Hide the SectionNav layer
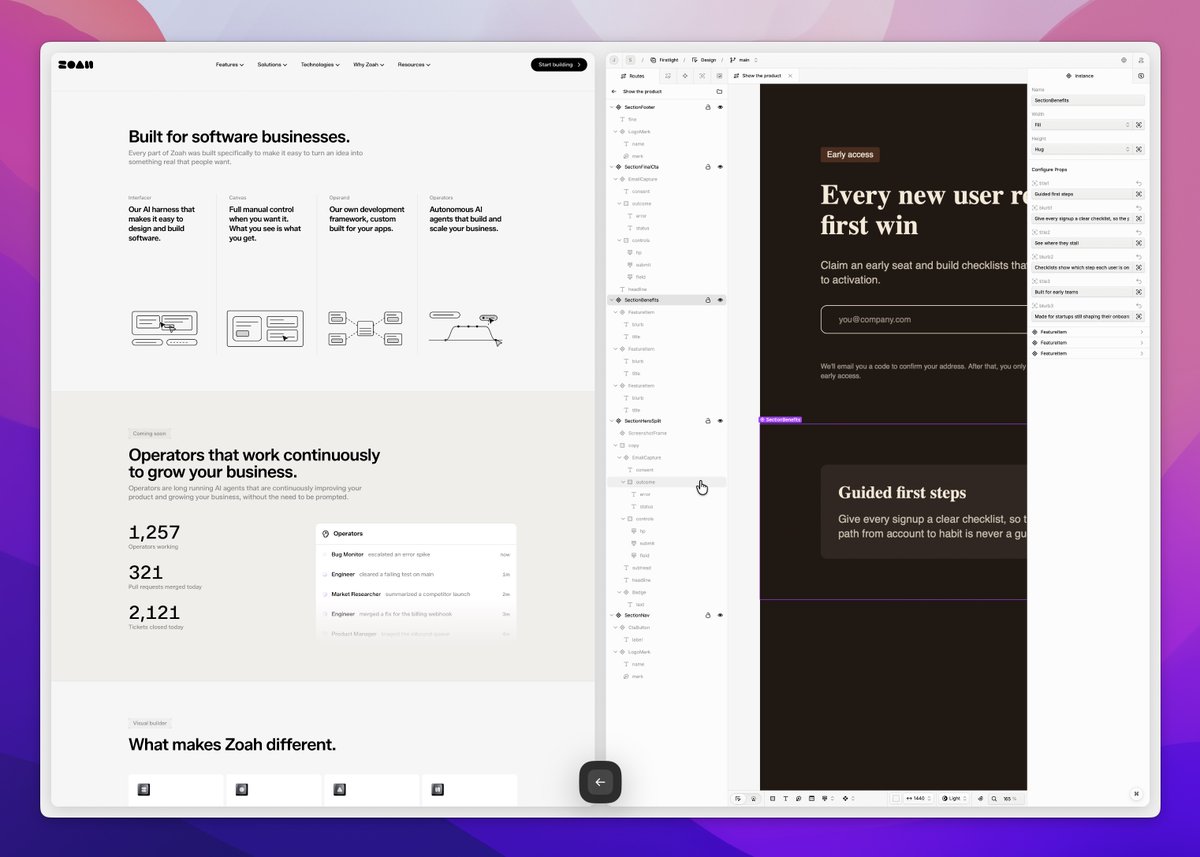The width and height of the screenshot is (1200, 857). click(x=720, y=615)
